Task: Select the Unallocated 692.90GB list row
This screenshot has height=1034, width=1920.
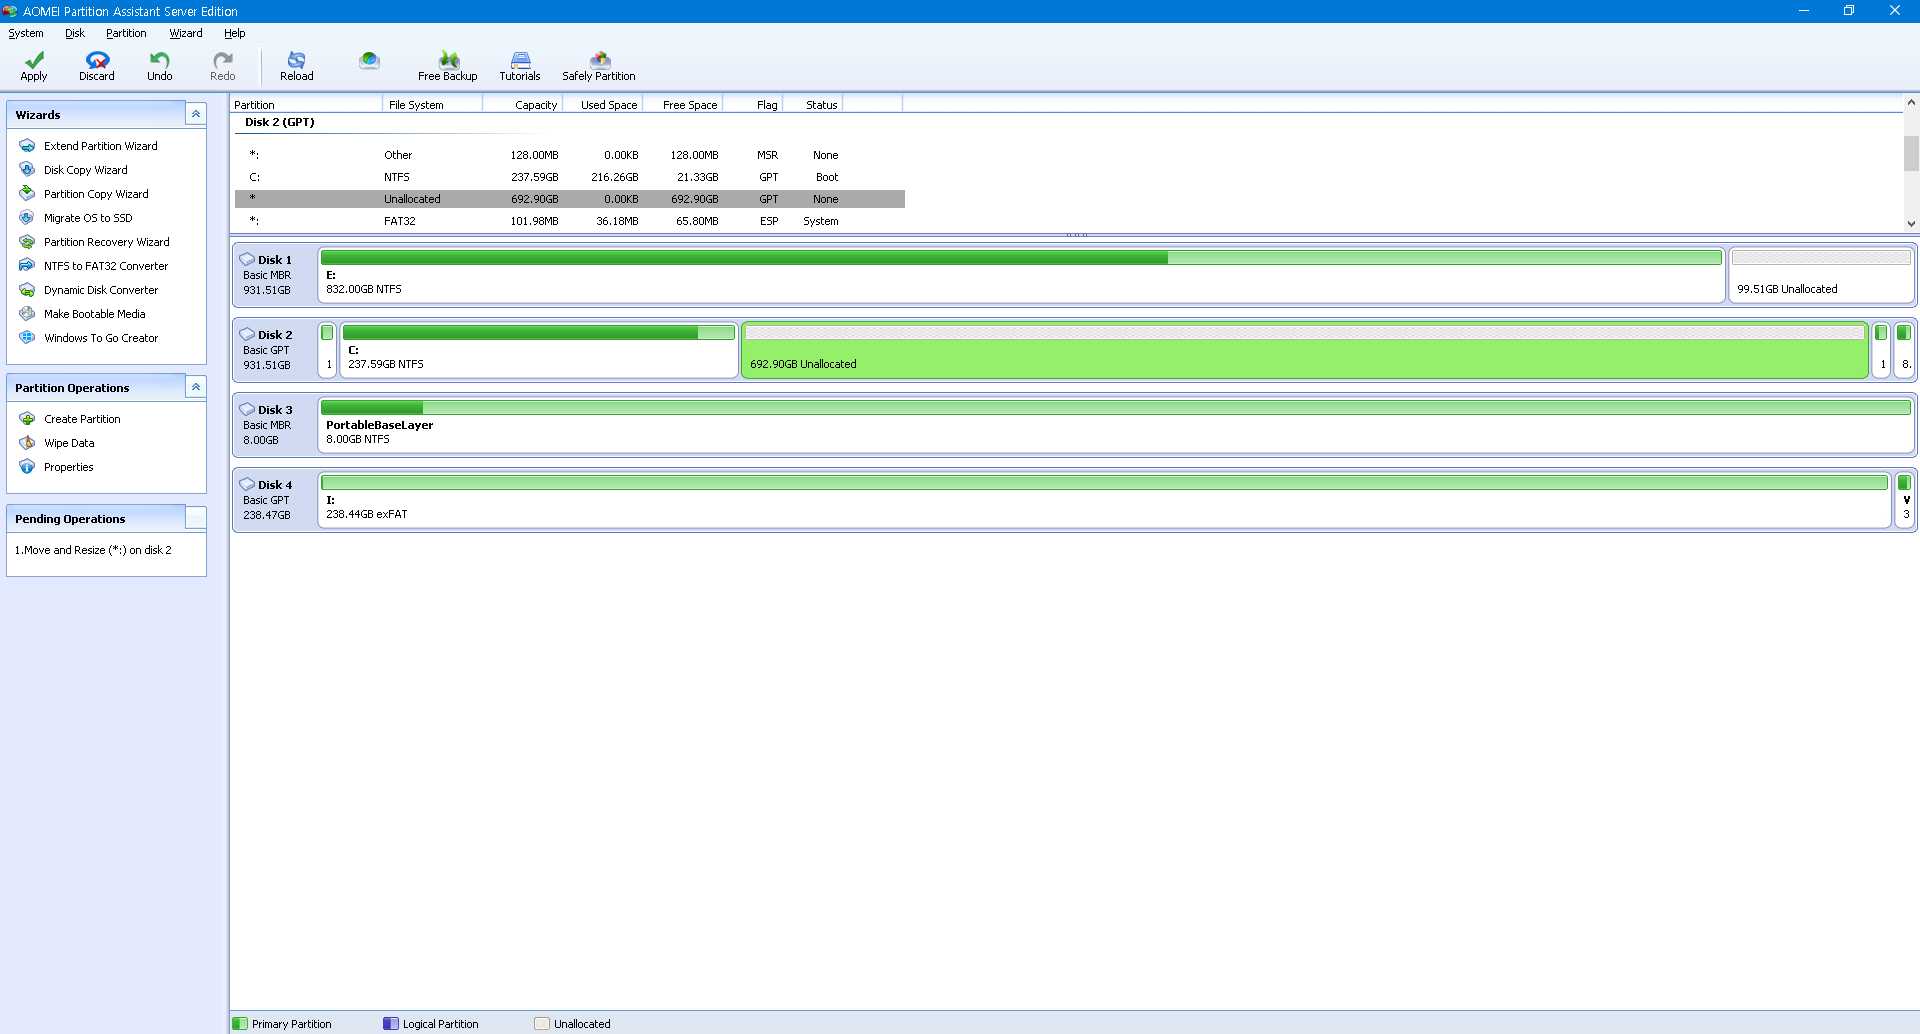Action: (x=570, y=199)
